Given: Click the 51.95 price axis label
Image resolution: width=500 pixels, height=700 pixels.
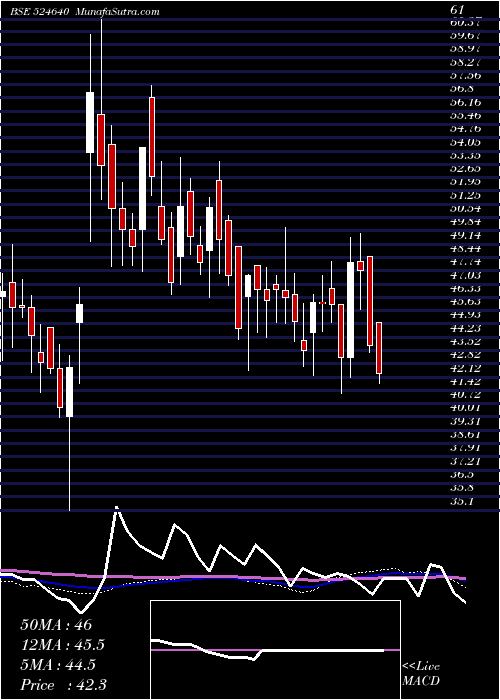Looking at the screenshot, I should click(x=466, y=182).
